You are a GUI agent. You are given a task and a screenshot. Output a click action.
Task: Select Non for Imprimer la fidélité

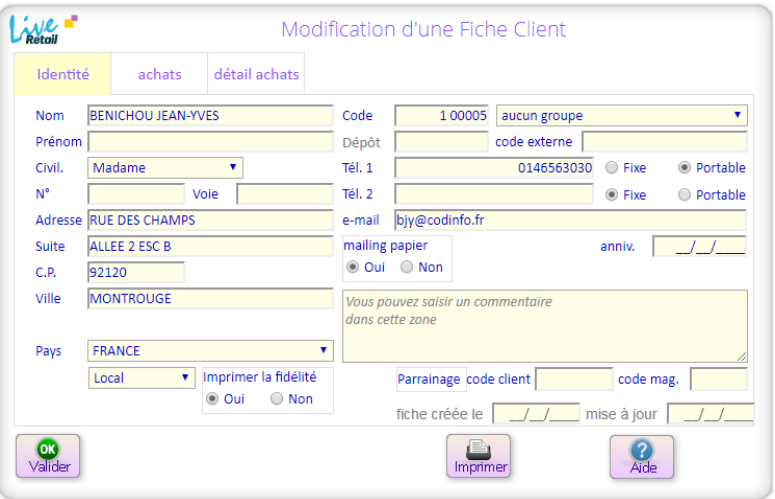[x=277, y=399]
